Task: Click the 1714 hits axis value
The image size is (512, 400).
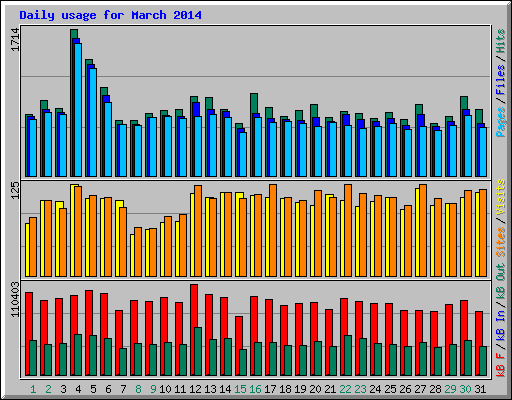Action: click(x=15, y=40)
